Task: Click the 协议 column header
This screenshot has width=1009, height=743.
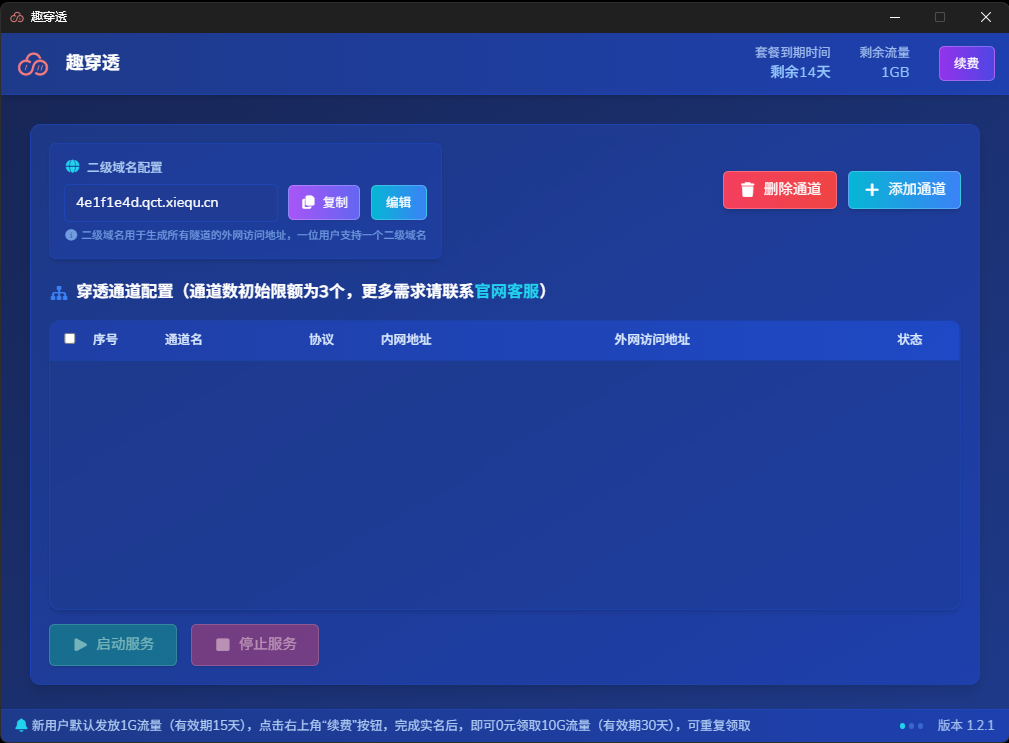Action: click(x=321, y=340)
